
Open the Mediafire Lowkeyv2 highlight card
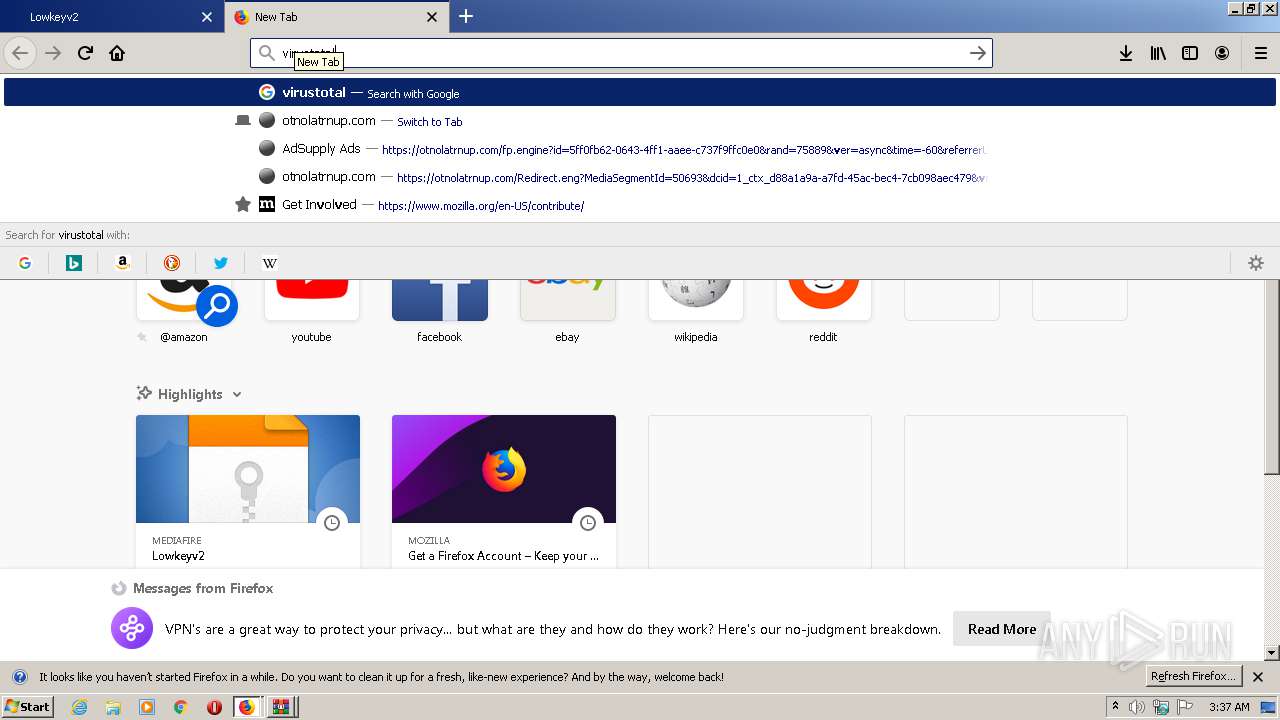[x=248, y=492]
